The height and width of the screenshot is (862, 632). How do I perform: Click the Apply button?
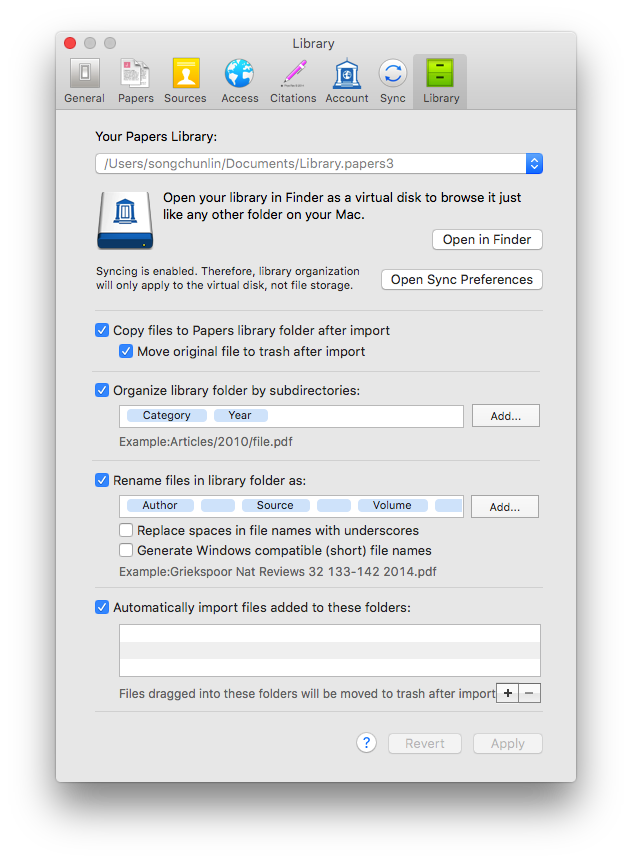(x=508, y=743)
